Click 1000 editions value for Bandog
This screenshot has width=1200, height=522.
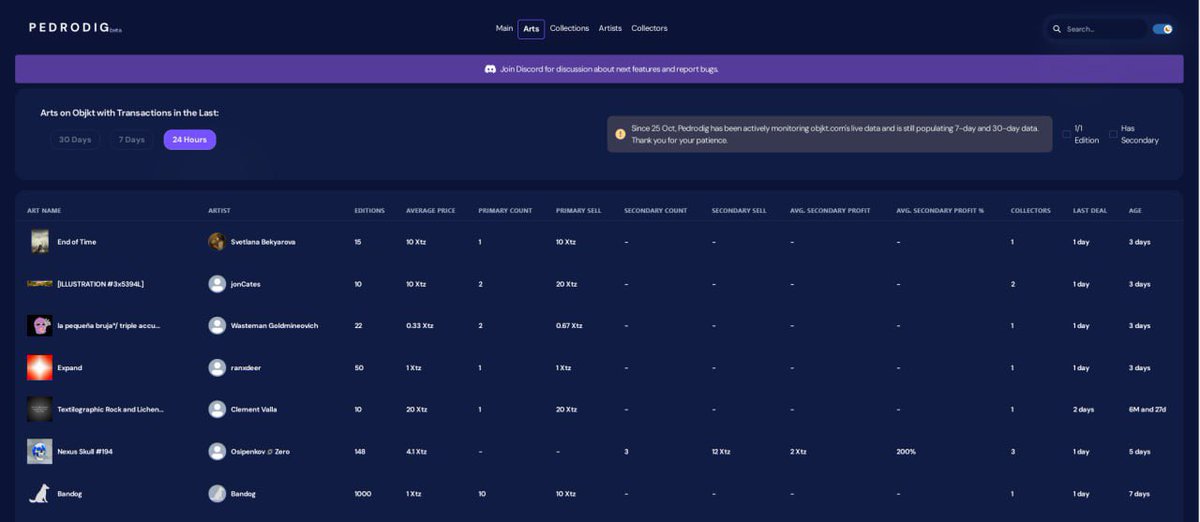point(362,493)
